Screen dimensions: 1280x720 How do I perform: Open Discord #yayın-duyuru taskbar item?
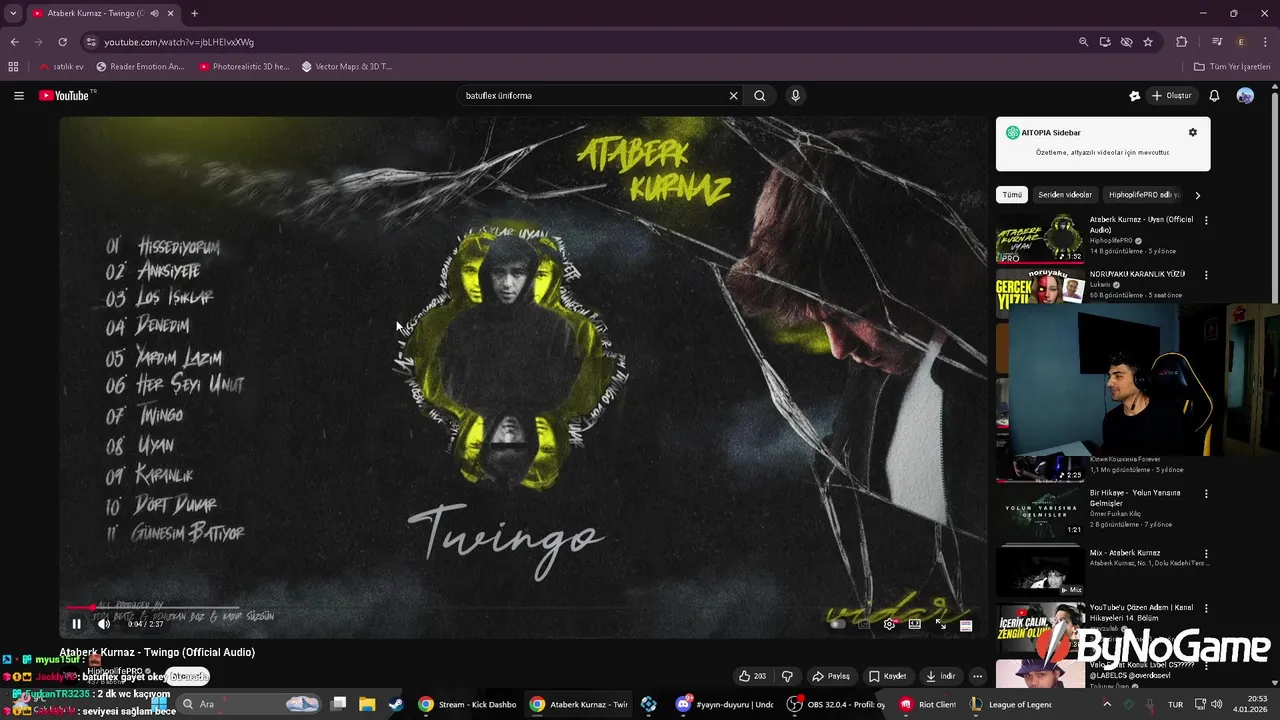tap(725, 704)
